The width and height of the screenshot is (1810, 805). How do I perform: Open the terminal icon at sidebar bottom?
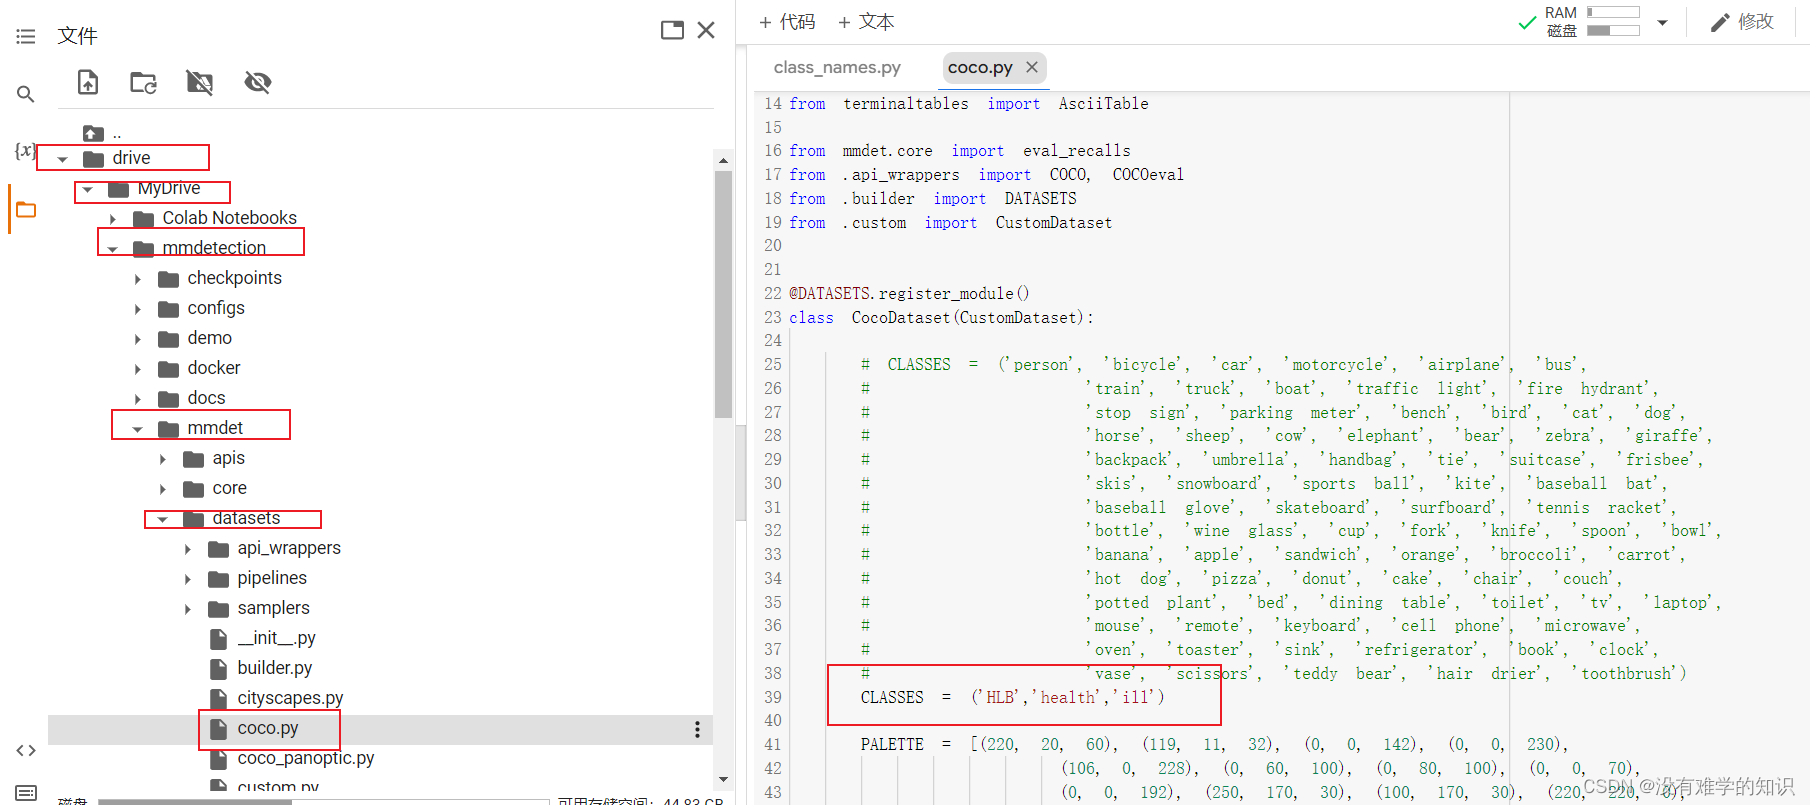pyautogui.click(x=26, y=793)
